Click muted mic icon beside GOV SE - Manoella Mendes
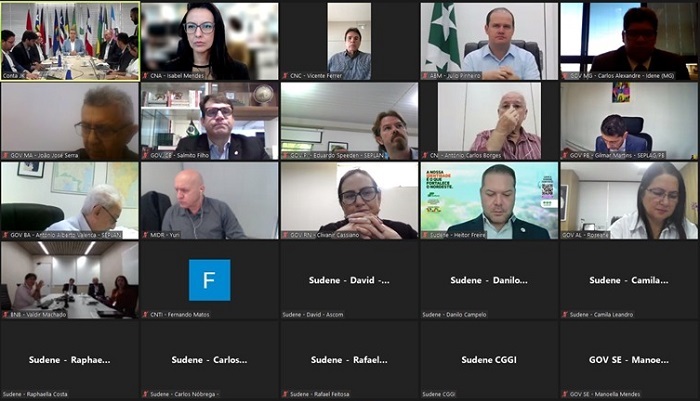This screenshot has width=700, height=401. point(565,394)
